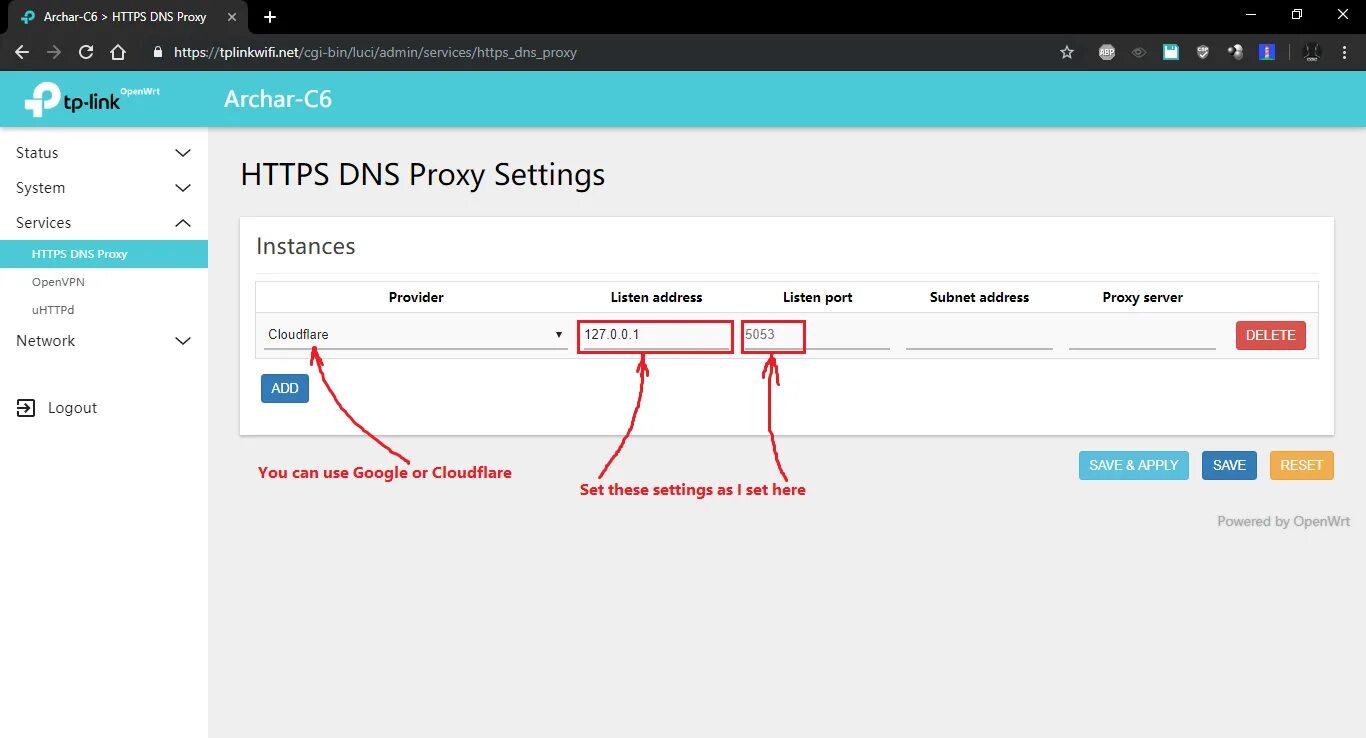Image resolution: width=1366 pixels, height=738 pixels.
Task: Open the grey spheres extension
Action: [x=1235, y=52]
